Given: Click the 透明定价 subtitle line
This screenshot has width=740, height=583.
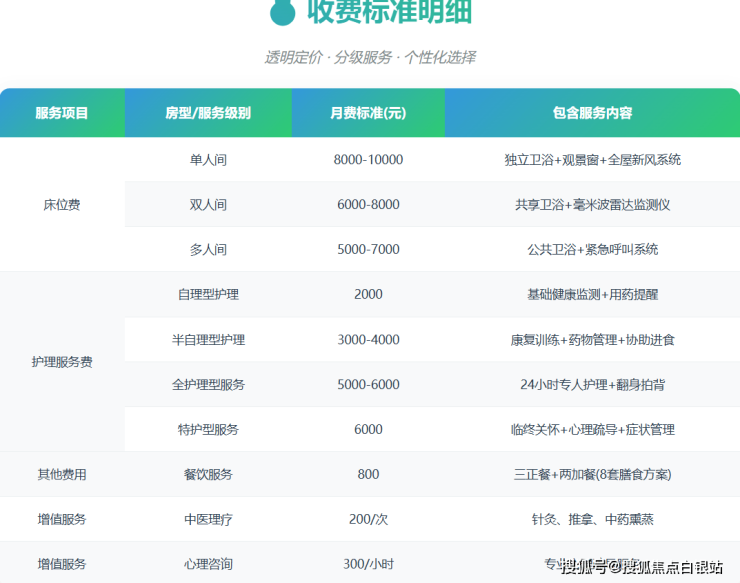Looking at the screenshot, I should [x=369, y=57].
